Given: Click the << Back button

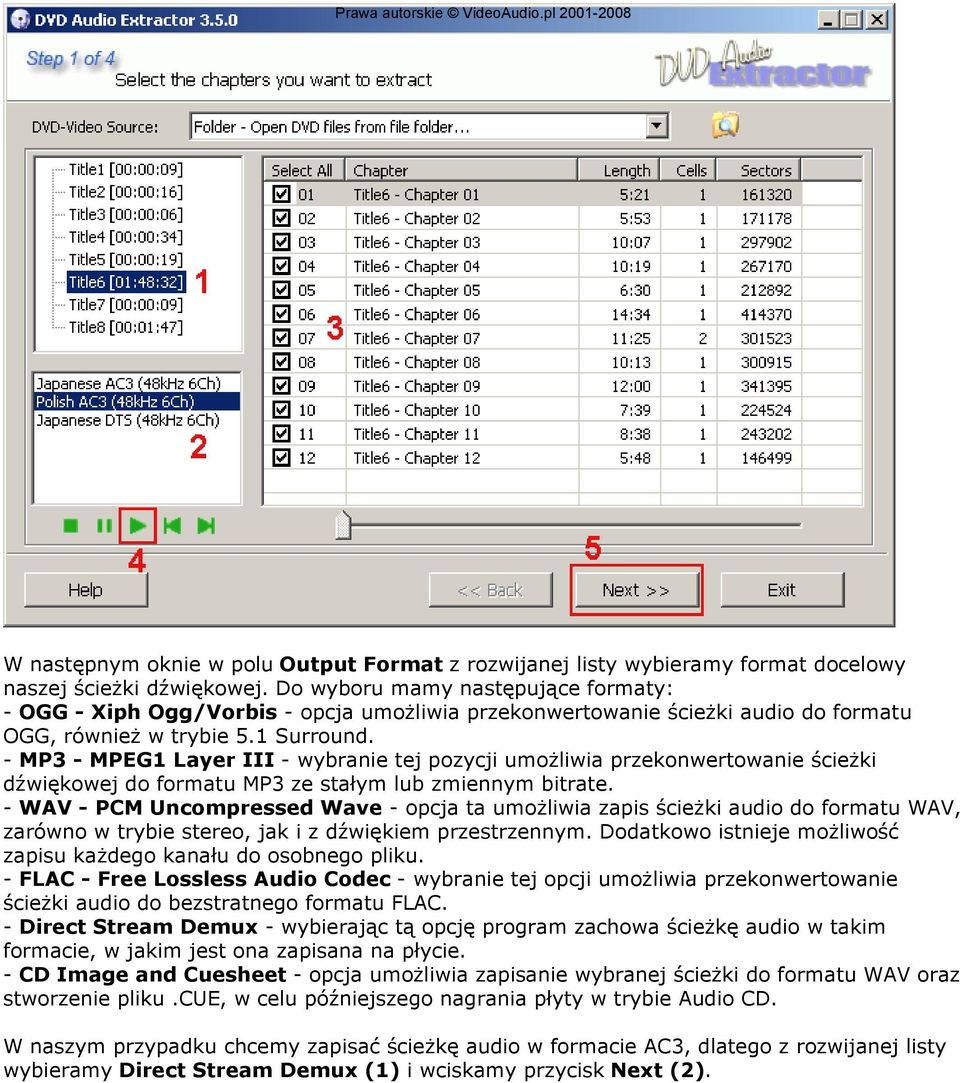Looking at the screenshot, I should coord(490,591).
